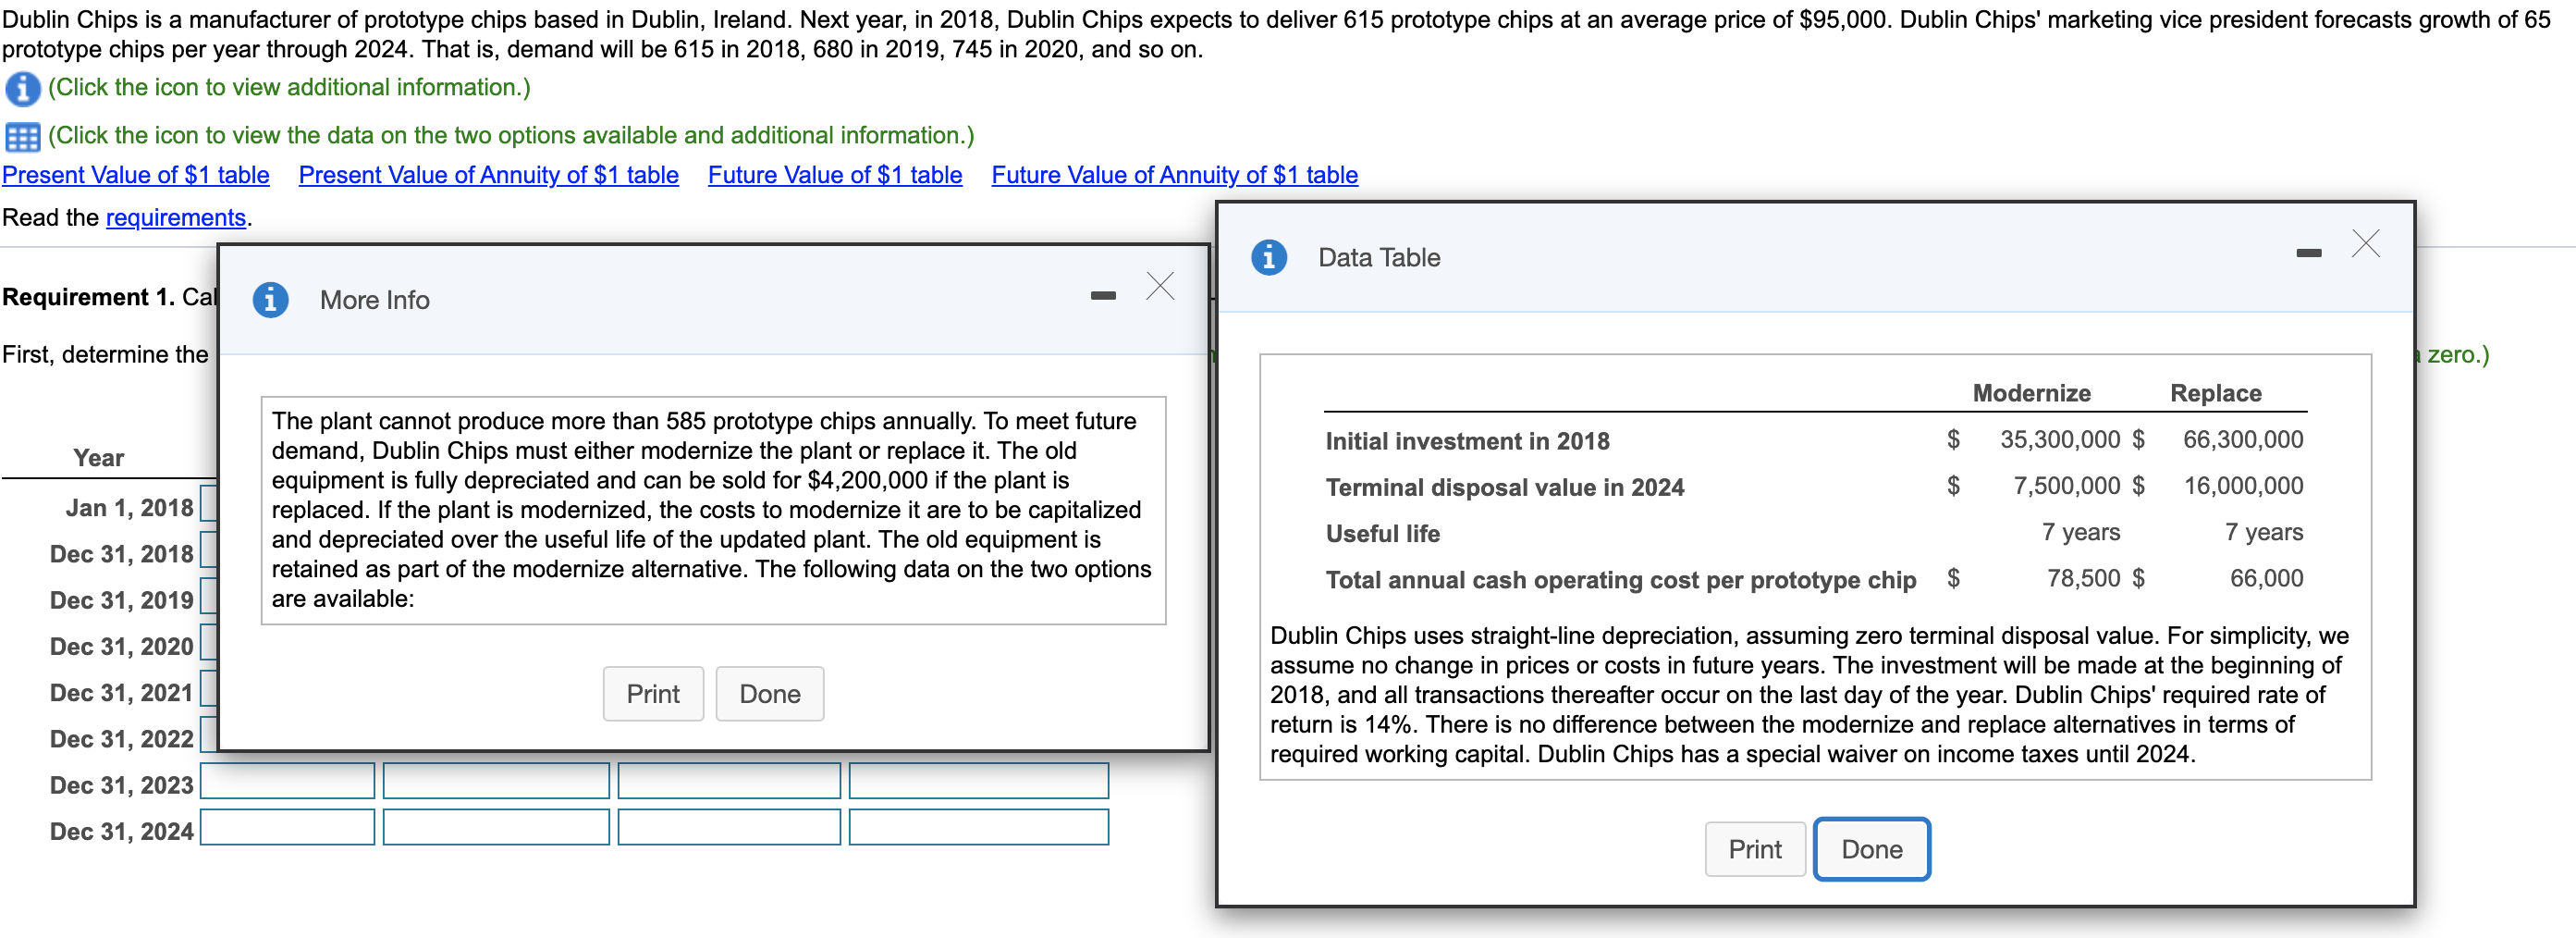Screen dimensions: 2576x938
Task: Click the blue info icon for additional information
Action: tap(22, 89)
